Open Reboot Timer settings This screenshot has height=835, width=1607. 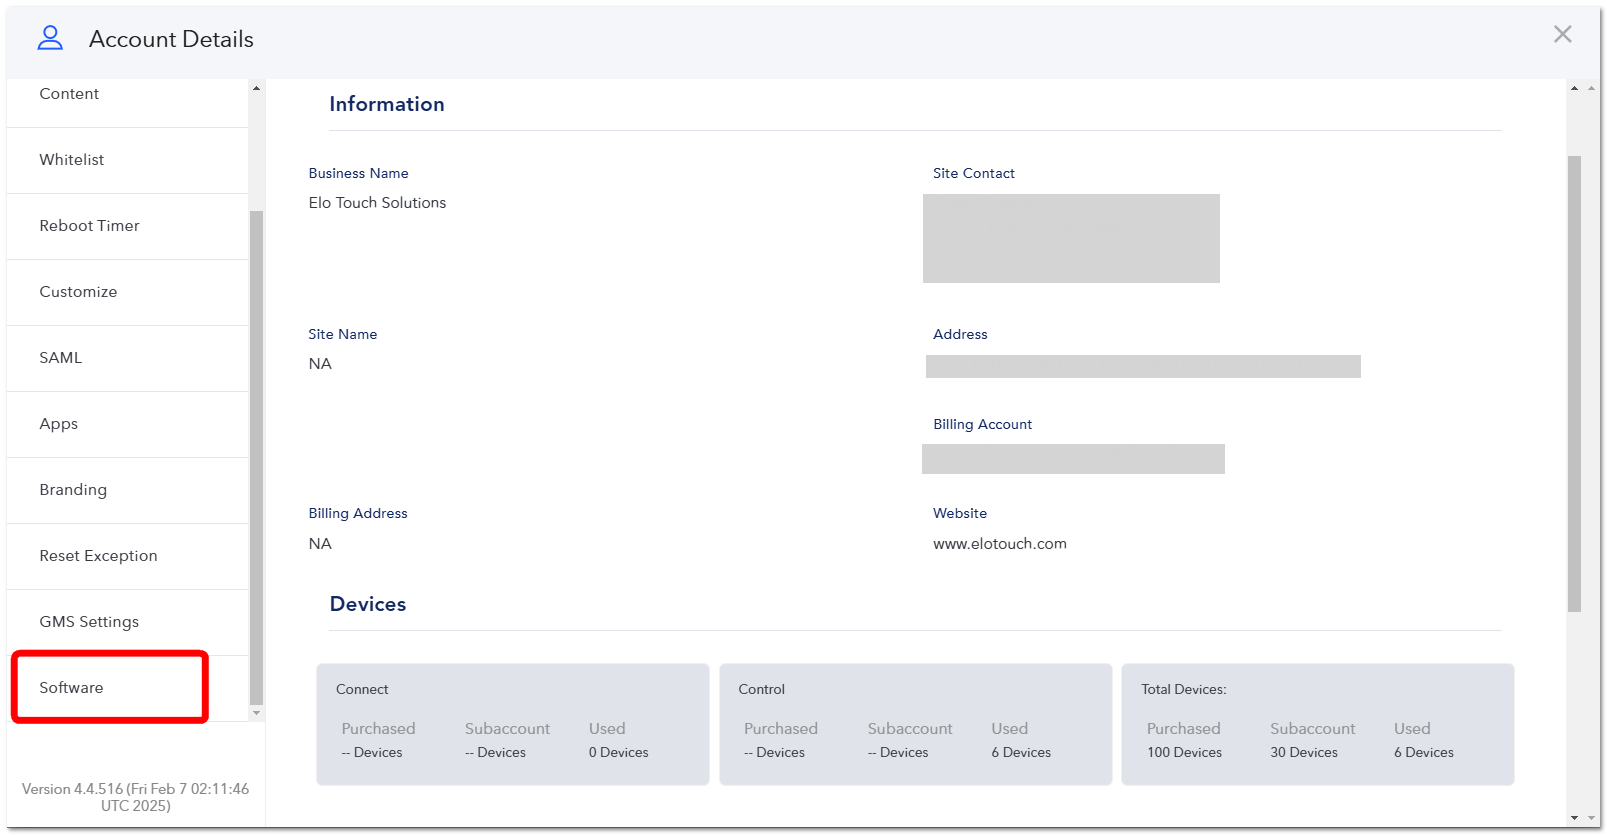(127, 226)
